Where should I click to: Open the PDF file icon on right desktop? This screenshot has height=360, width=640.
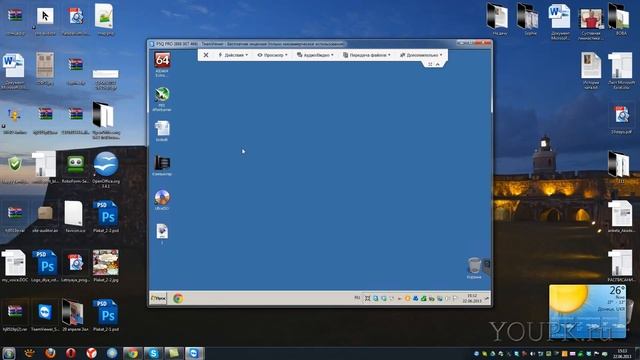[x=621, y=119]
